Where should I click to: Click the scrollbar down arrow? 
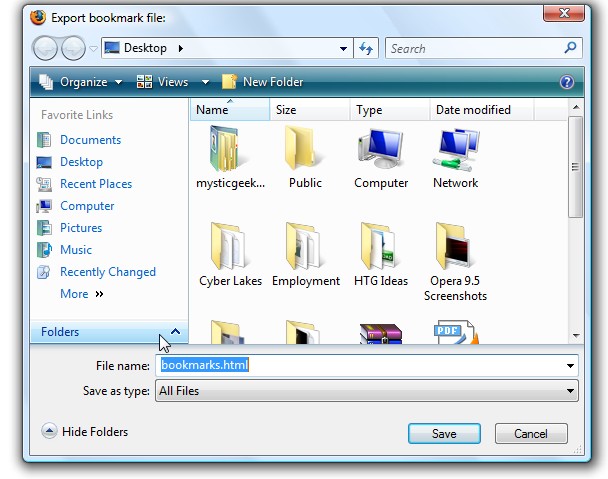tap(576, 335)
